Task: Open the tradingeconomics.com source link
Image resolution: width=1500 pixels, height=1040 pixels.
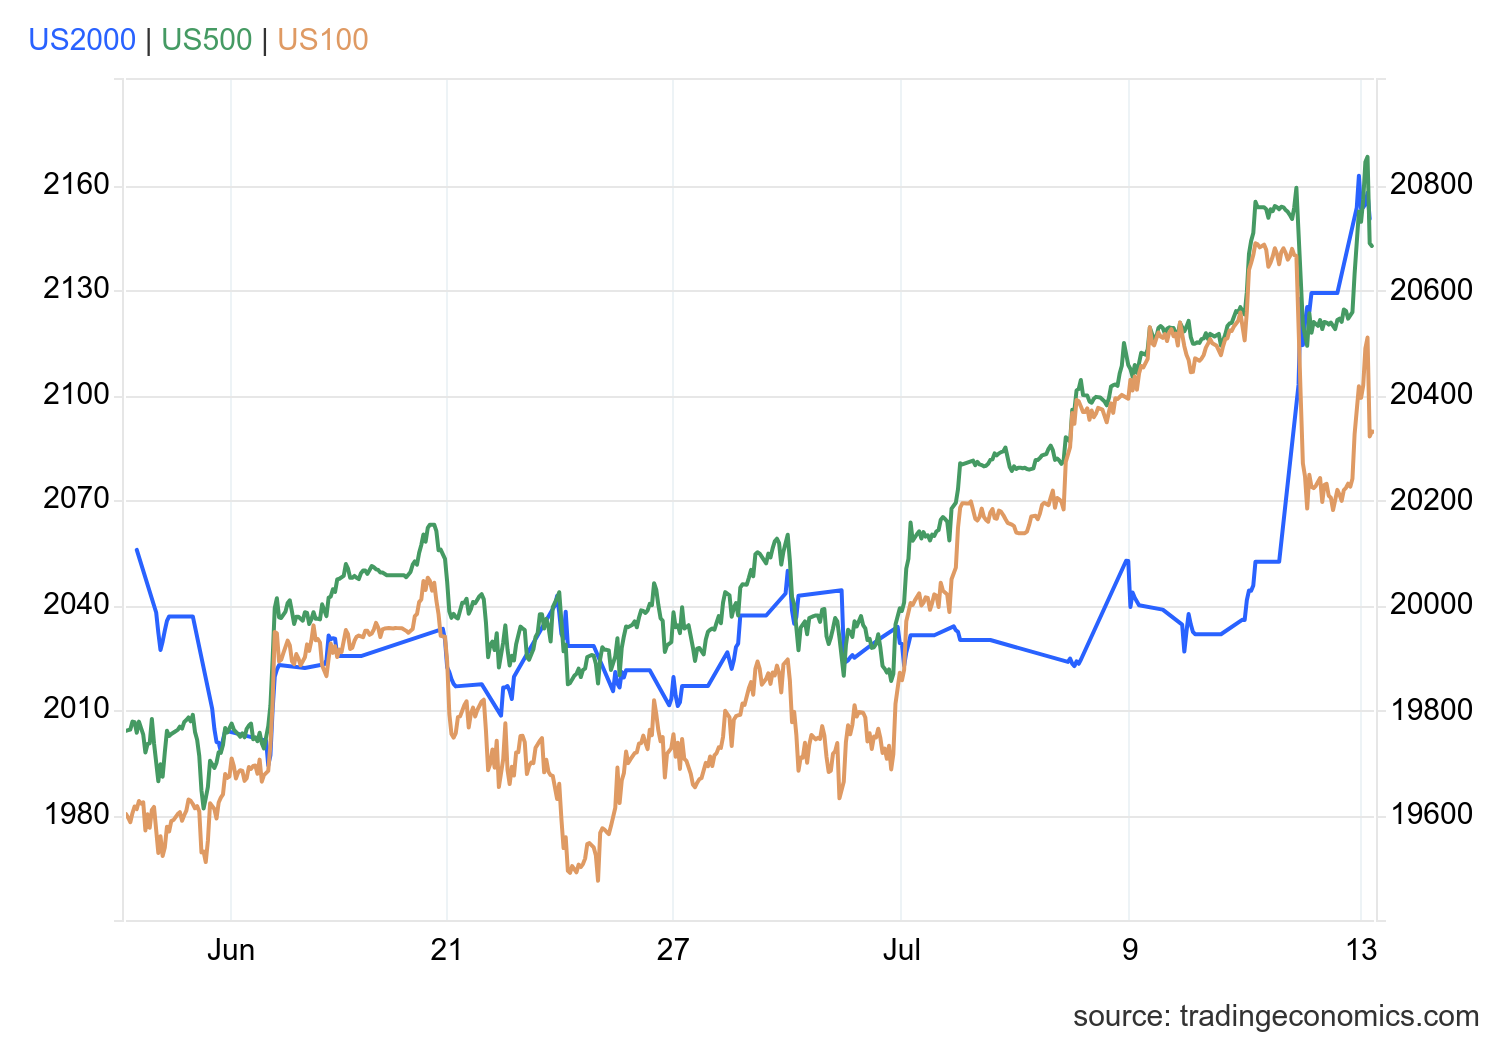Action: coord(1275,1016)
